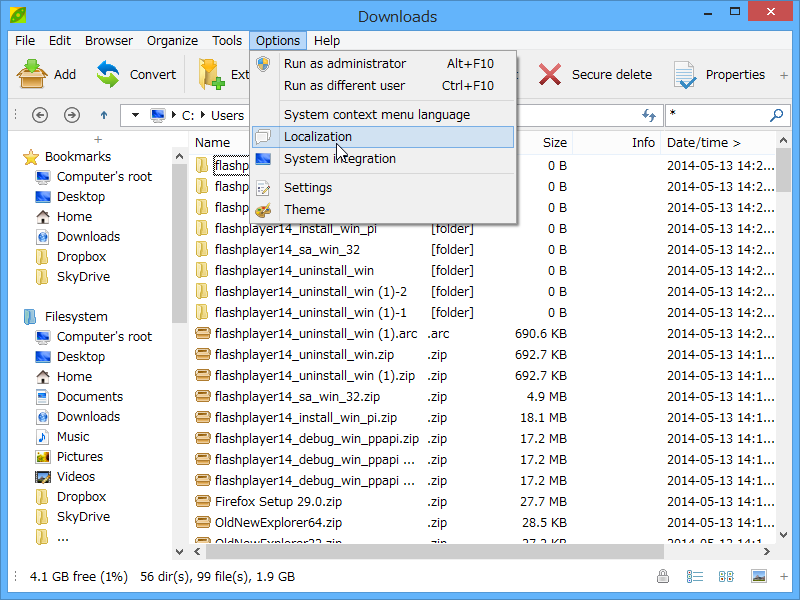This screenshot has width=800, height=600.
Task: Click the computer icon in address bar
Action: pyautogui.click(x=158, y=115)
